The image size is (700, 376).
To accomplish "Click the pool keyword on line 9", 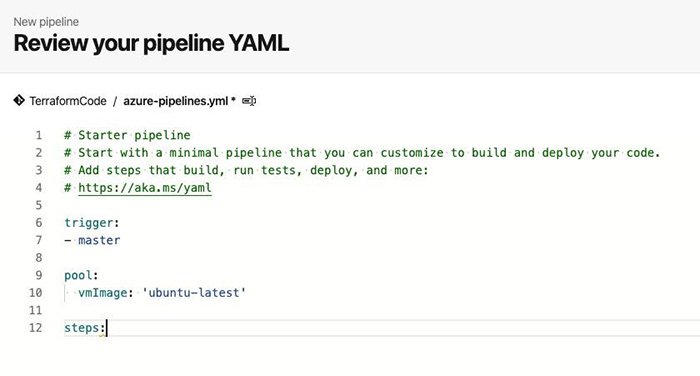I will [78, 276].
